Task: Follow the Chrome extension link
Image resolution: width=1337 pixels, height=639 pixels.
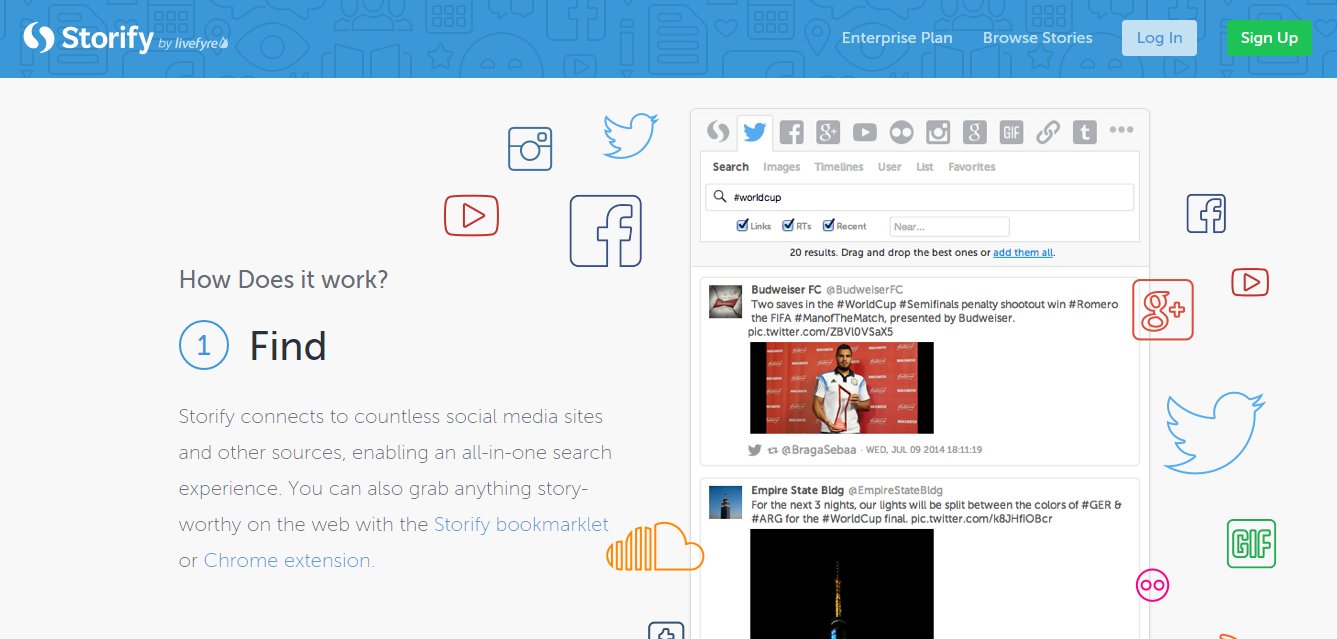Action: [x=289, y=560]
